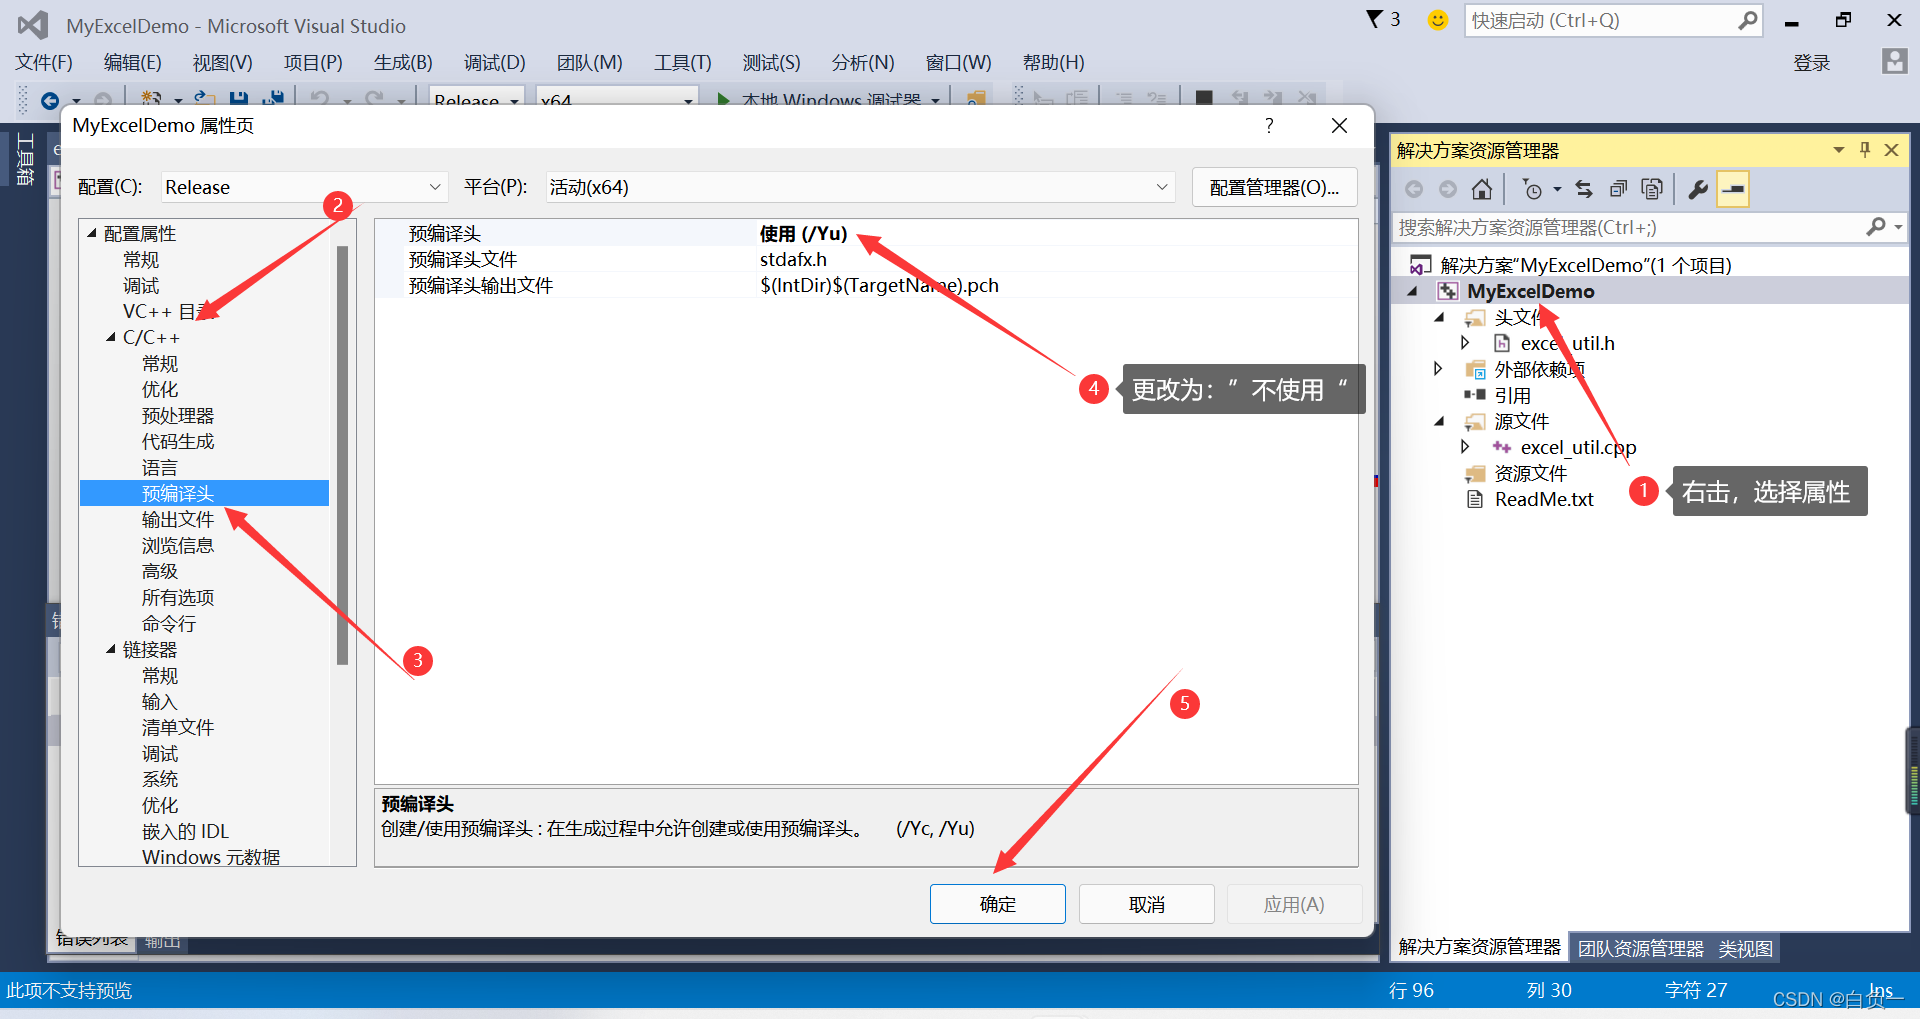Select 预处理器 in property tree

pos(178,415)
